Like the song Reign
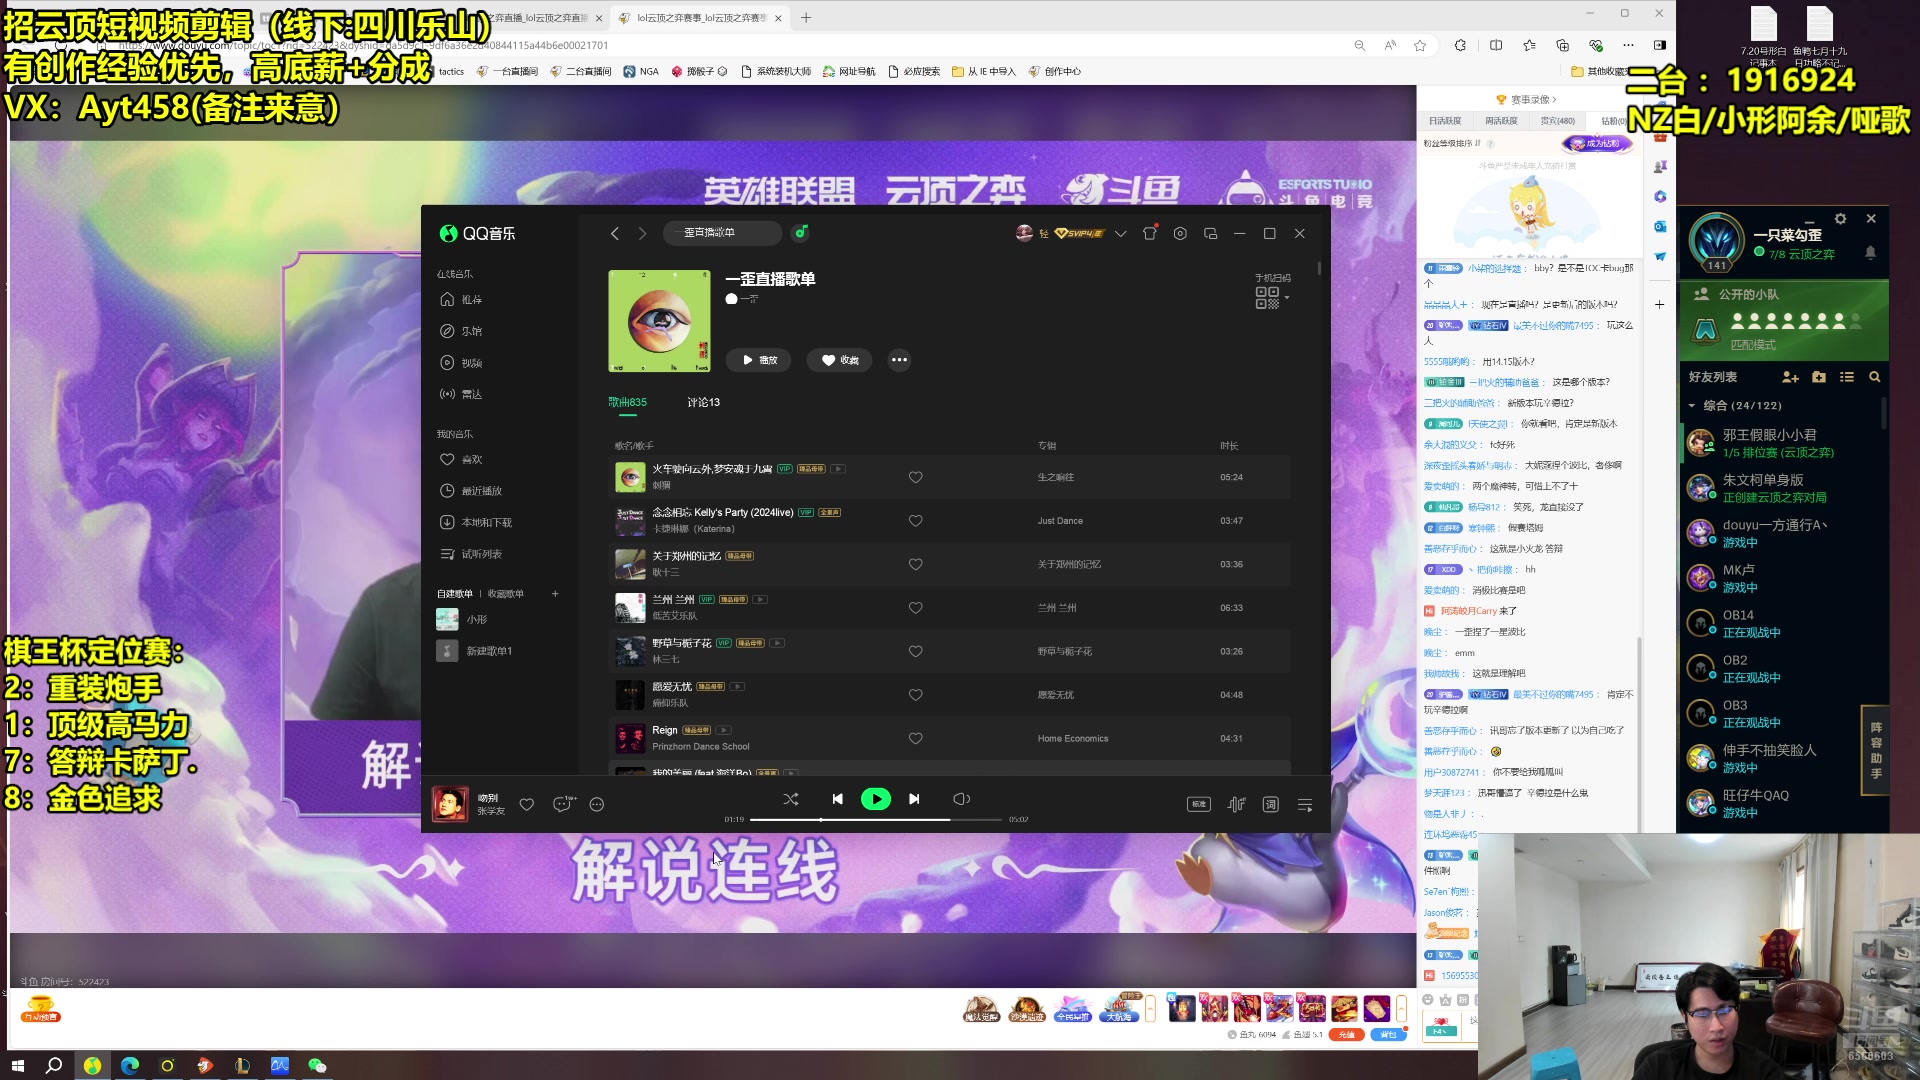Screen dimensions: 1920x1080 pos(915,738)
